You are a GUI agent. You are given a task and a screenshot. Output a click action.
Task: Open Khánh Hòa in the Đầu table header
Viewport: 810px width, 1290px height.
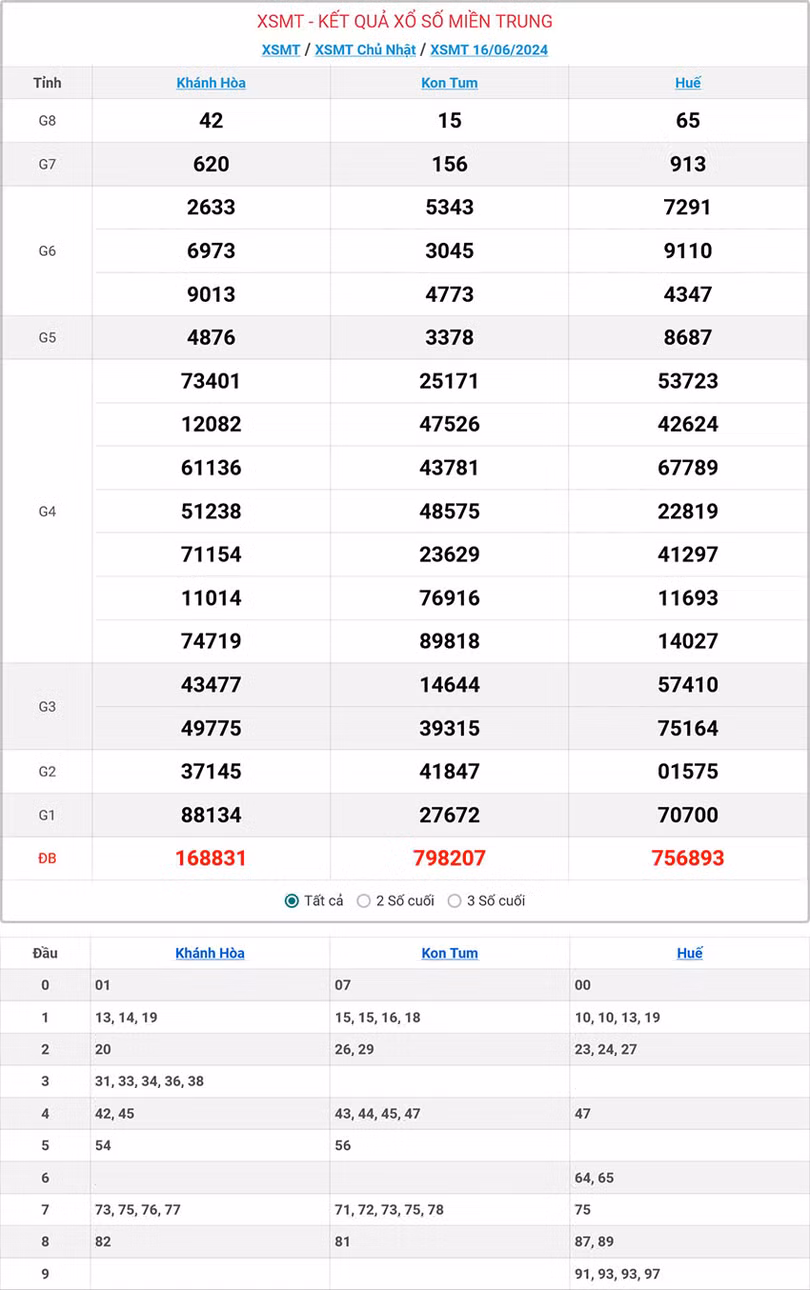click(210, 952)
